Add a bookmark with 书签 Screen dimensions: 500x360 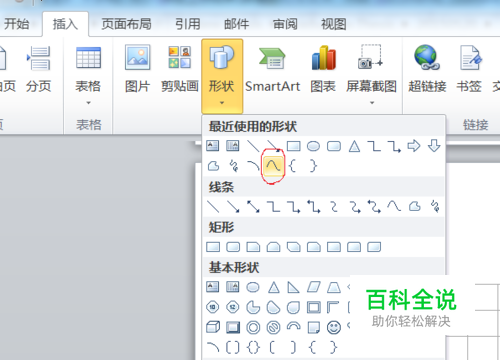pyautogui.click(x=469, y=69)
